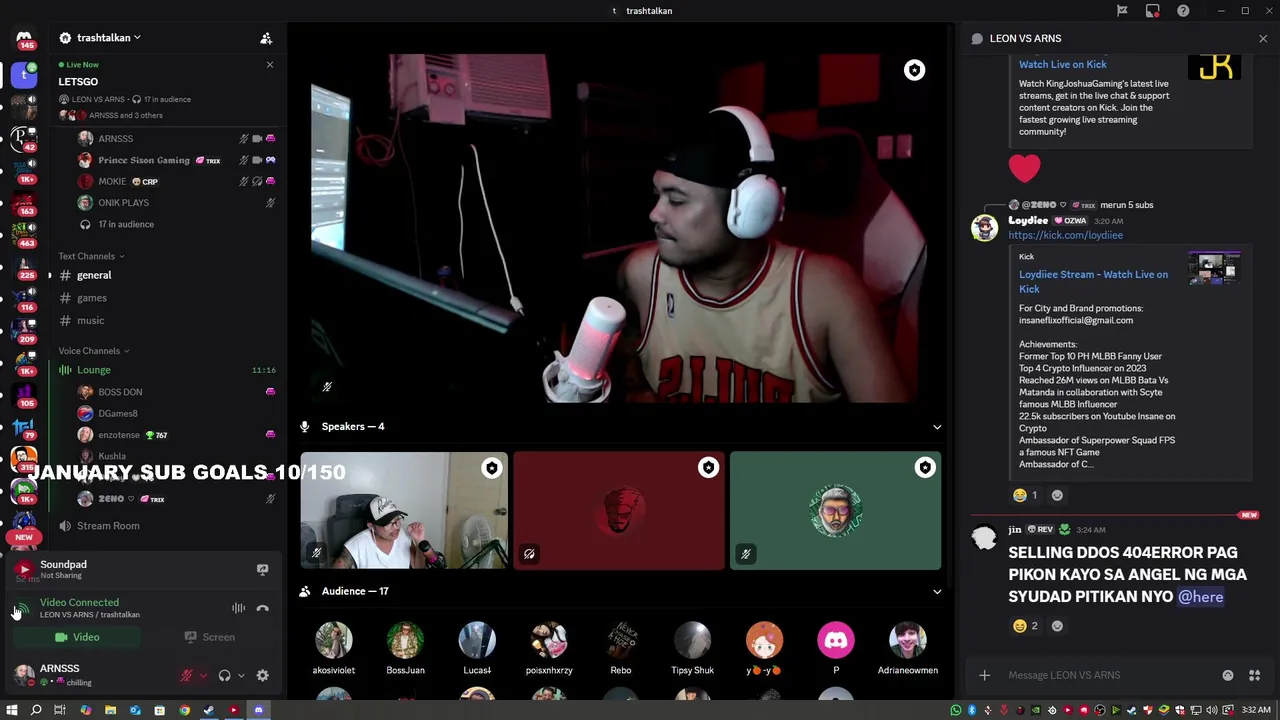
Task: Open BossJuan audience member avatar
Action: [405, 641]
